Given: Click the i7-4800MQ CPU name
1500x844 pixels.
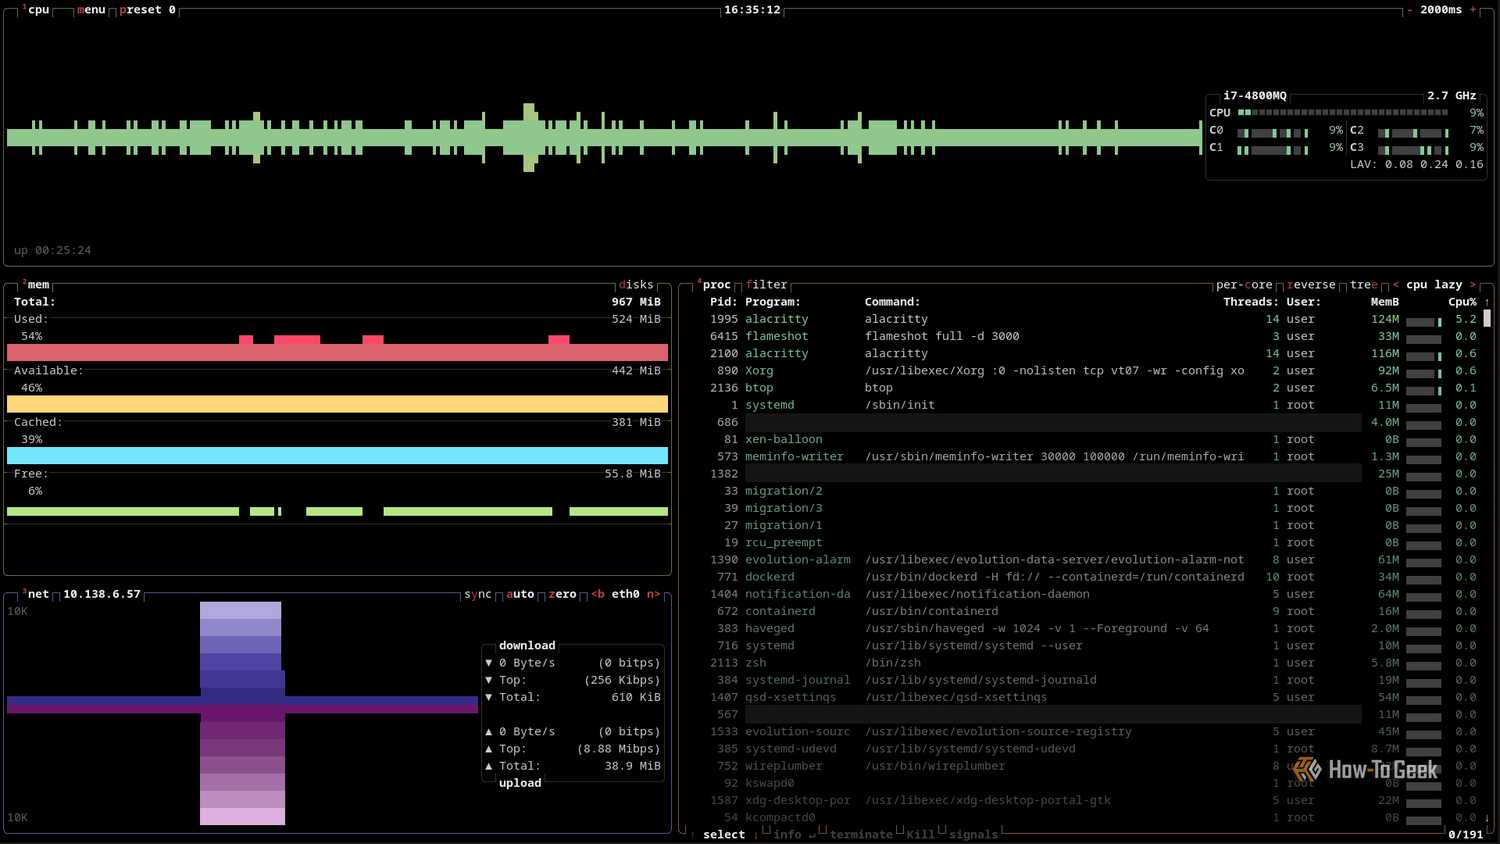Looking at the screenshot, I should click(x=1255, y=96).
